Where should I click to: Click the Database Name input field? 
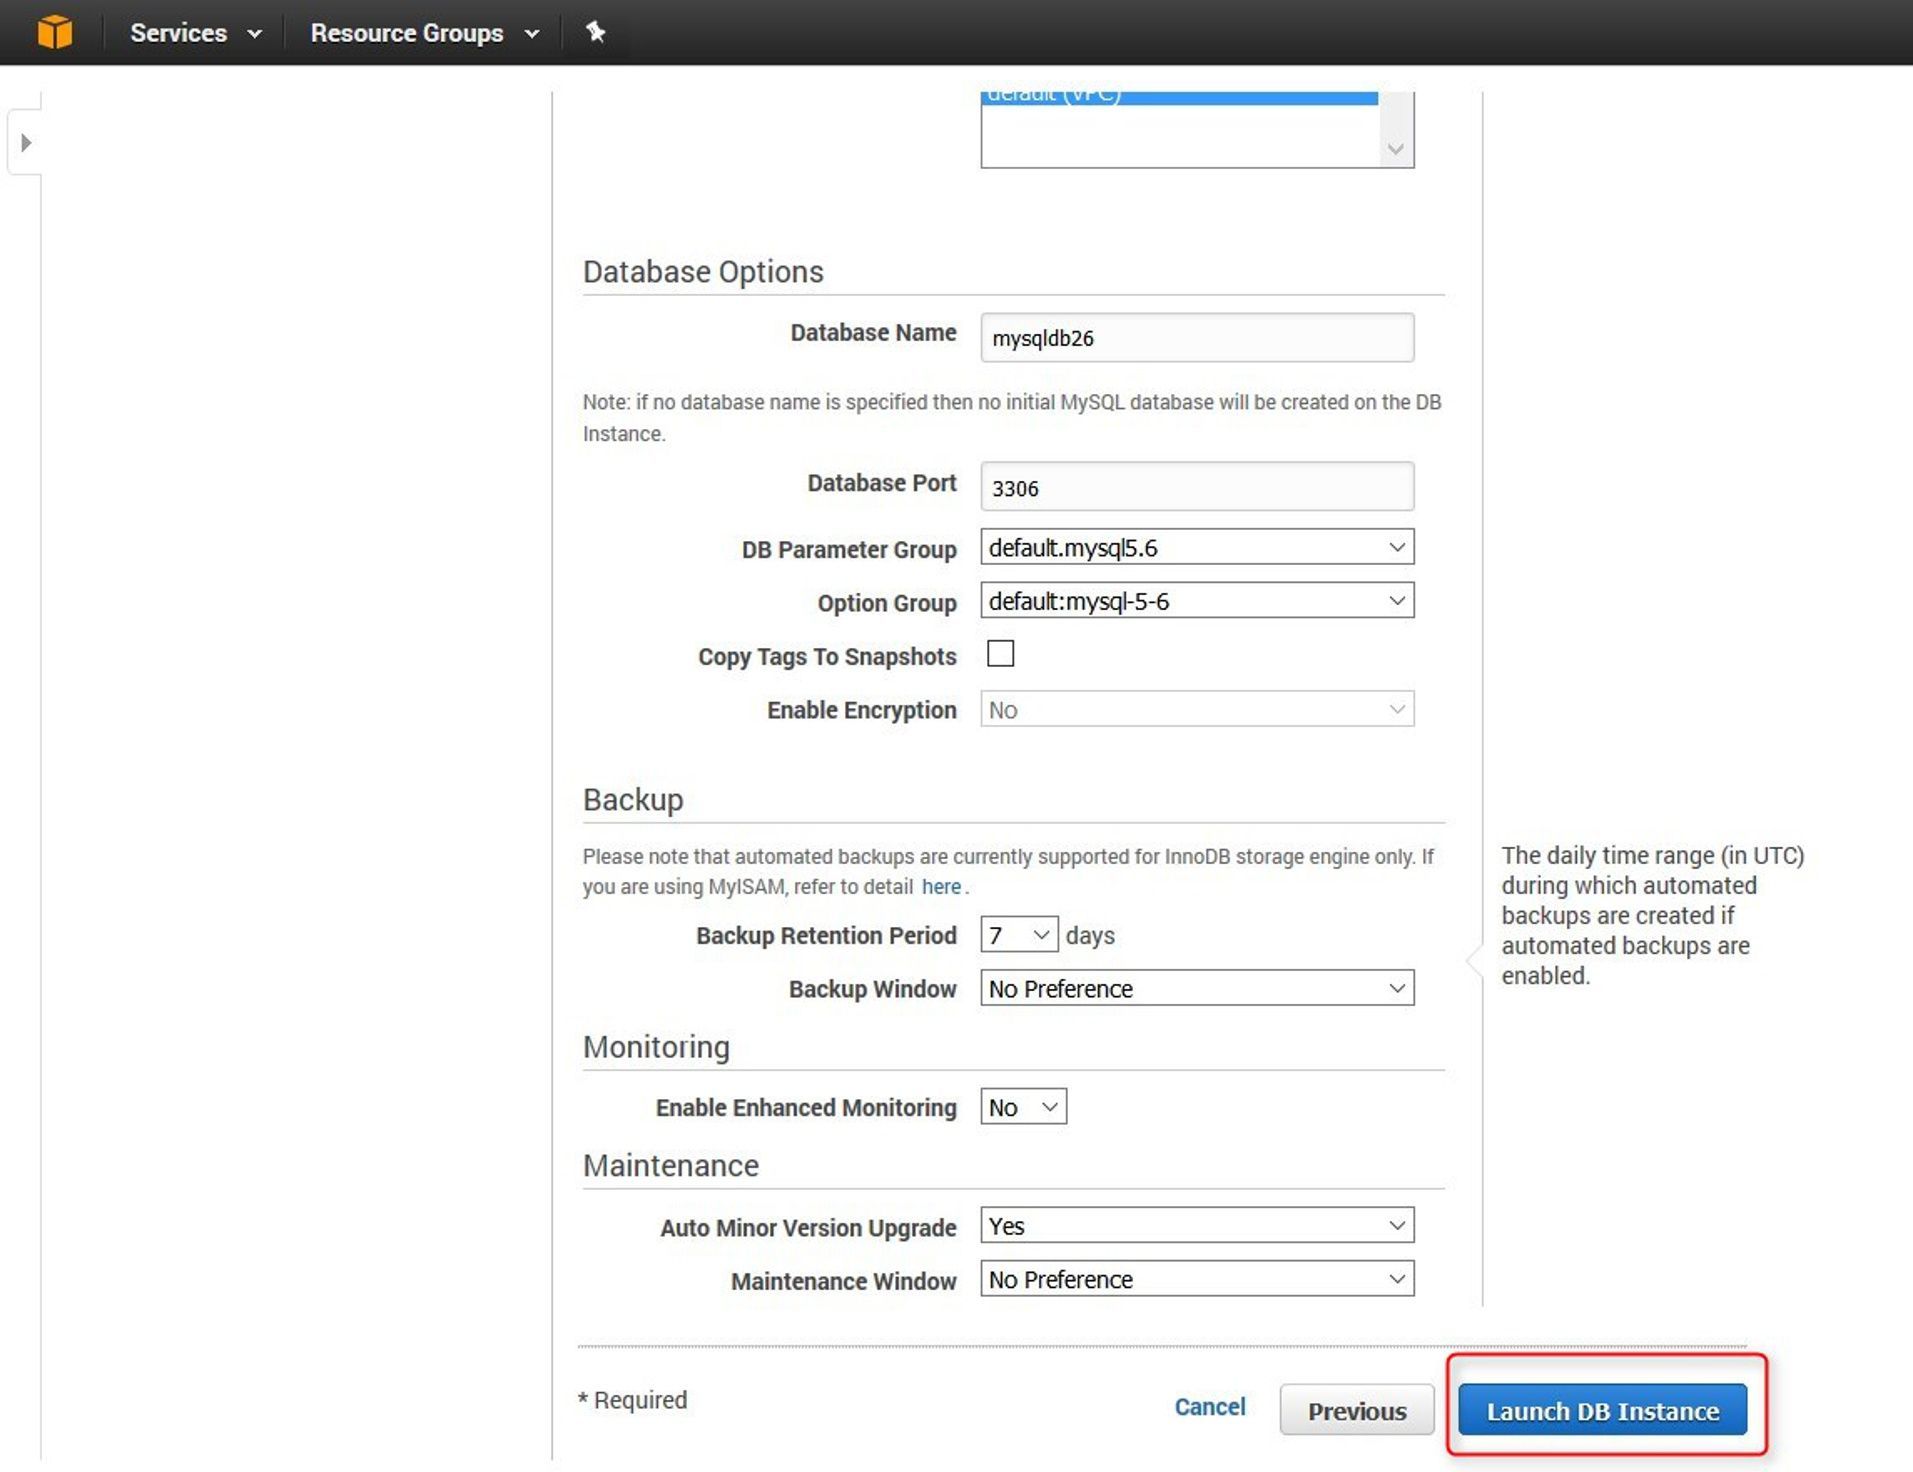point(1197,338)
